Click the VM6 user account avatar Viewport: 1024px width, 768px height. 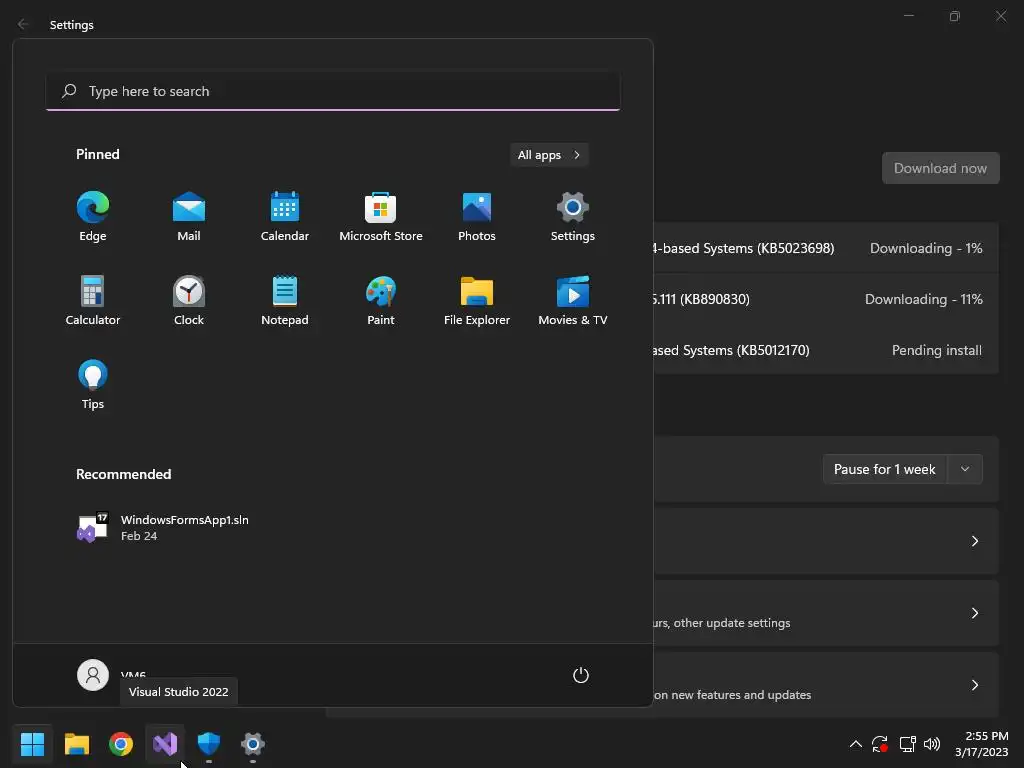[x=93, y=675]
